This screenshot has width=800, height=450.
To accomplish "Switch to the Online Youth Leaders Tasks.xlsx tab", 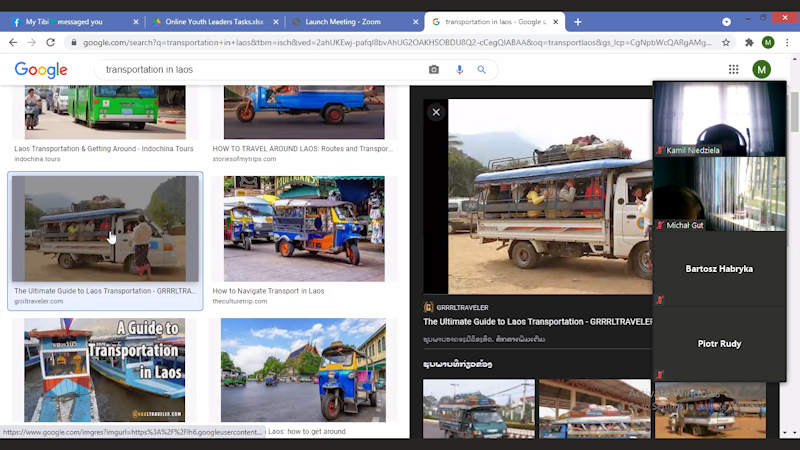I will pos(214,22).
